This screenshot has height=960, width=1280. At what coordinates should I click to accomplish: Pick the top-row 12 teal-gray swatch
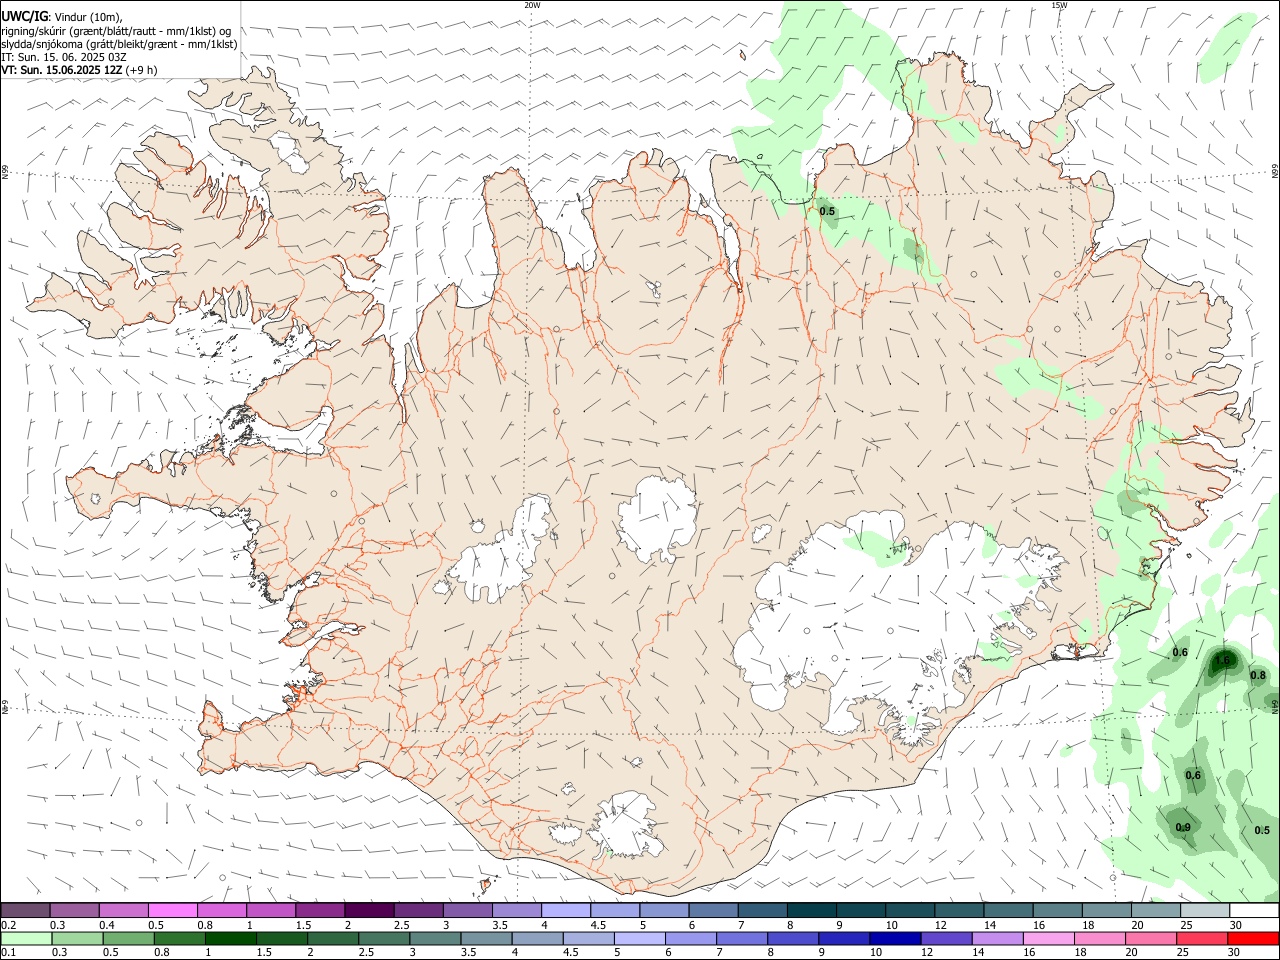[959, 910]
